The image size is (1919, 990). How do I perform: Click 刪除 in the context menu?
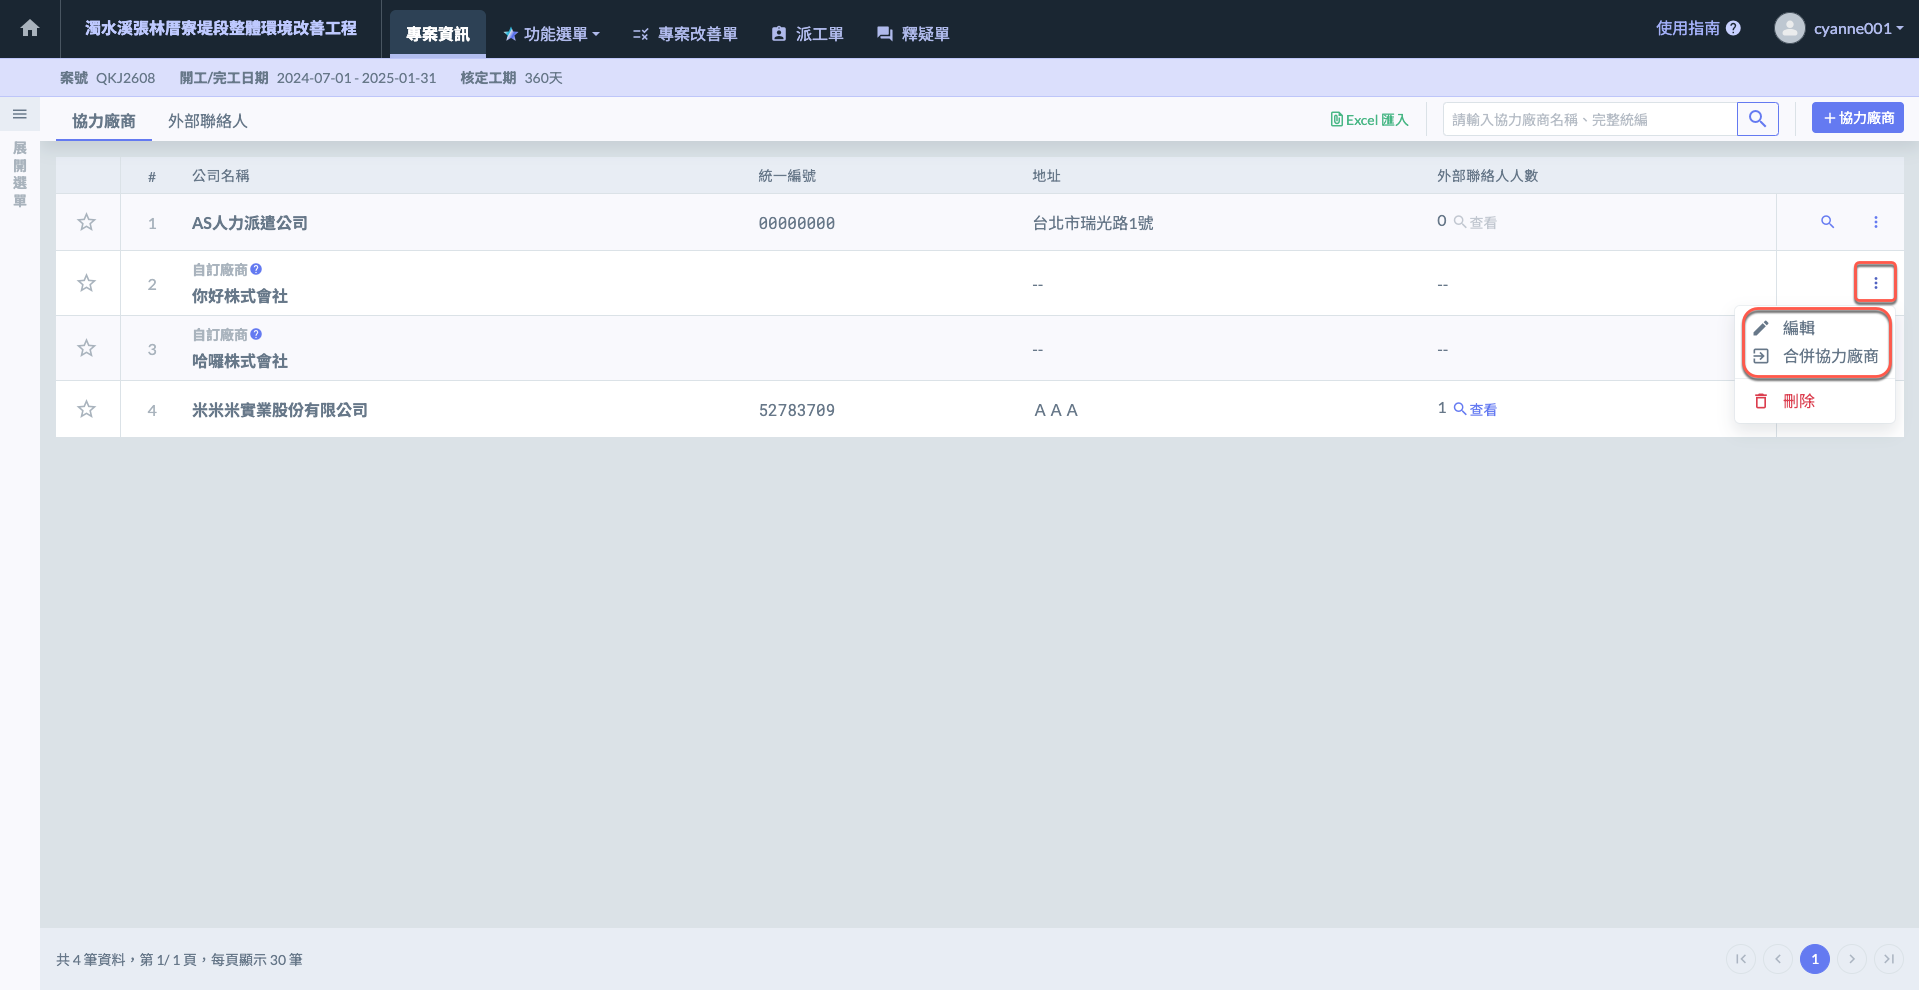(x=1798, y=401)
